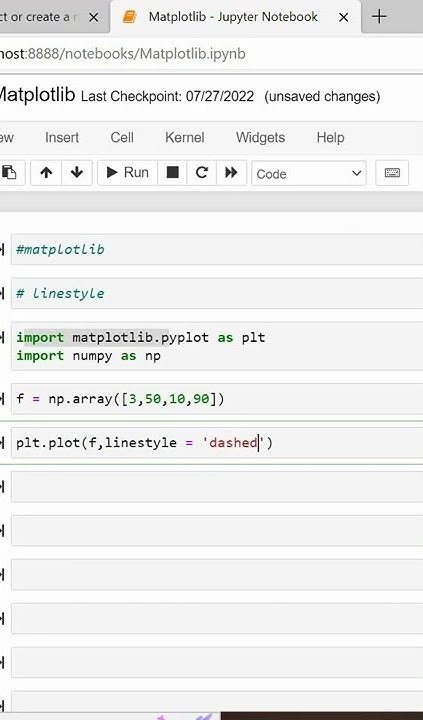Image resolution: width=423 pixels, height=720 pixels.
Task: Click the # linestyle comment cell
Action: 217,293
